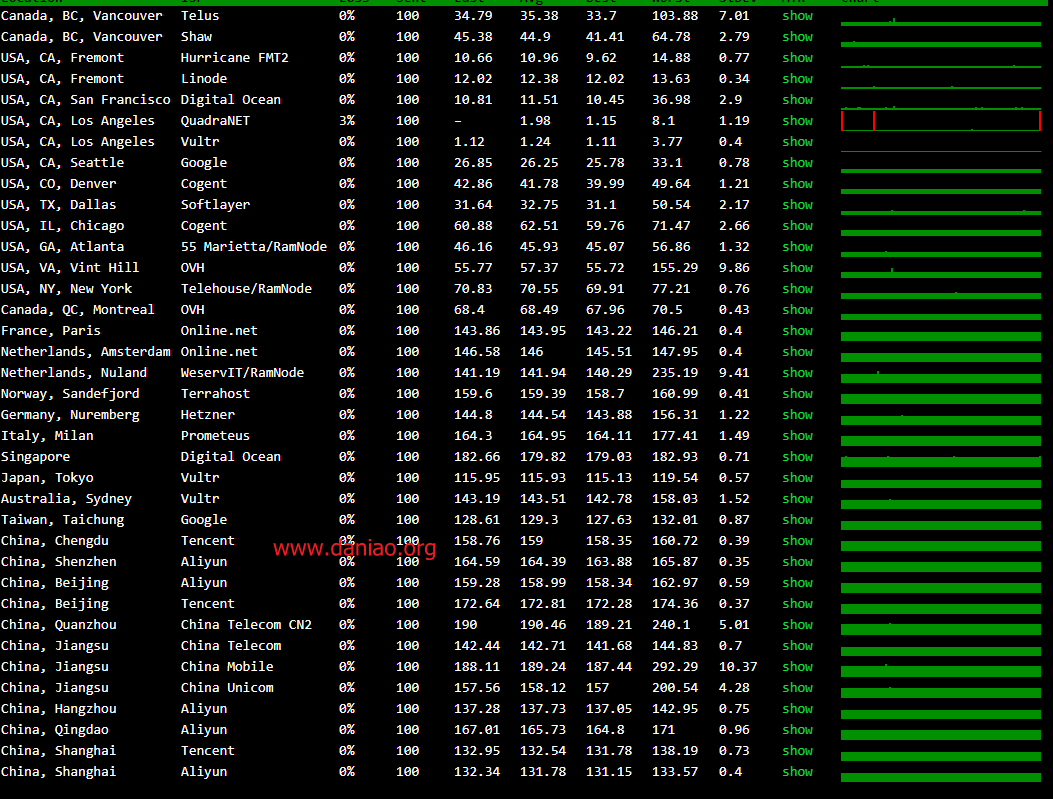Open the show link for QuadraNET
1053x799 pixels.
pyautogui.click(x=797, y=120)
